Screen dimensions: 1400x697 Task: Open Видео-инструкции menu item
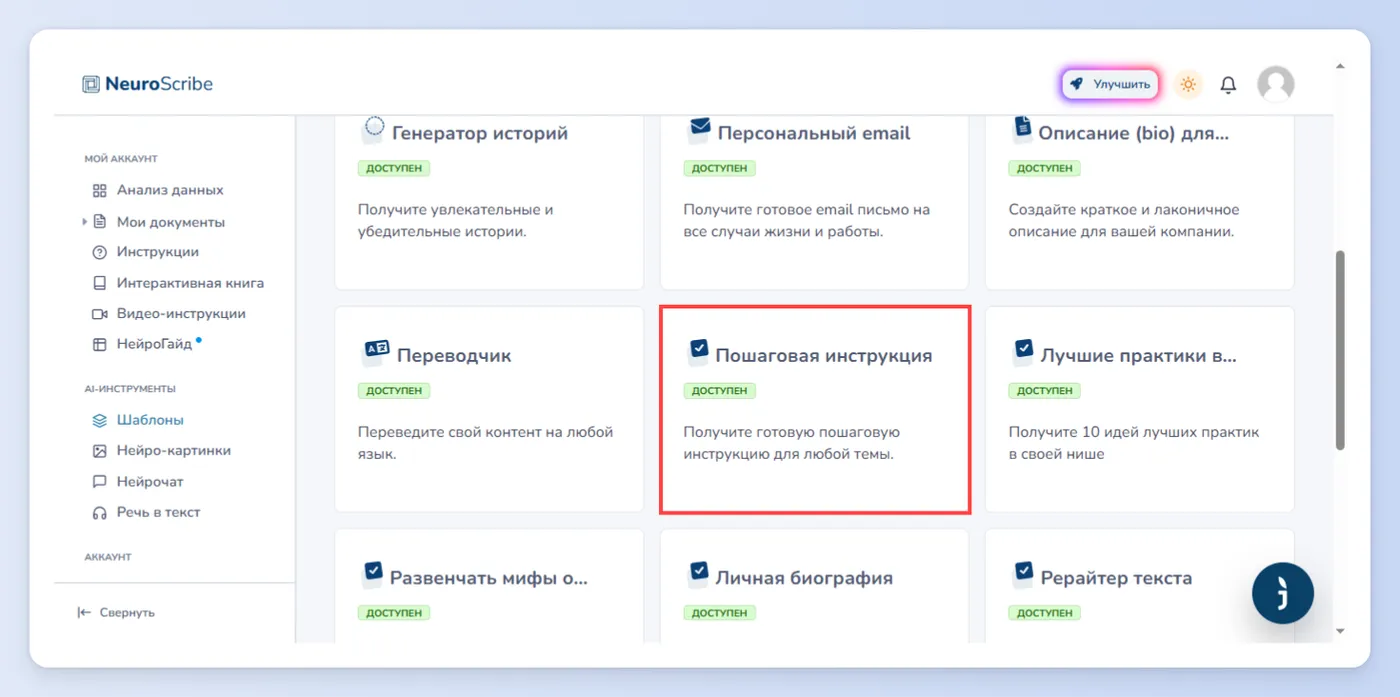point(181,313)
